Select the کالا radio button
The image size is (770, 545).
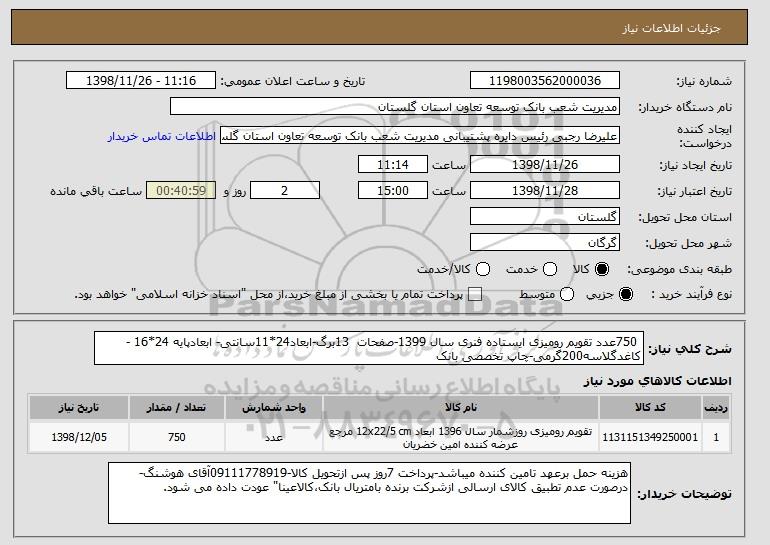[602, 269]
